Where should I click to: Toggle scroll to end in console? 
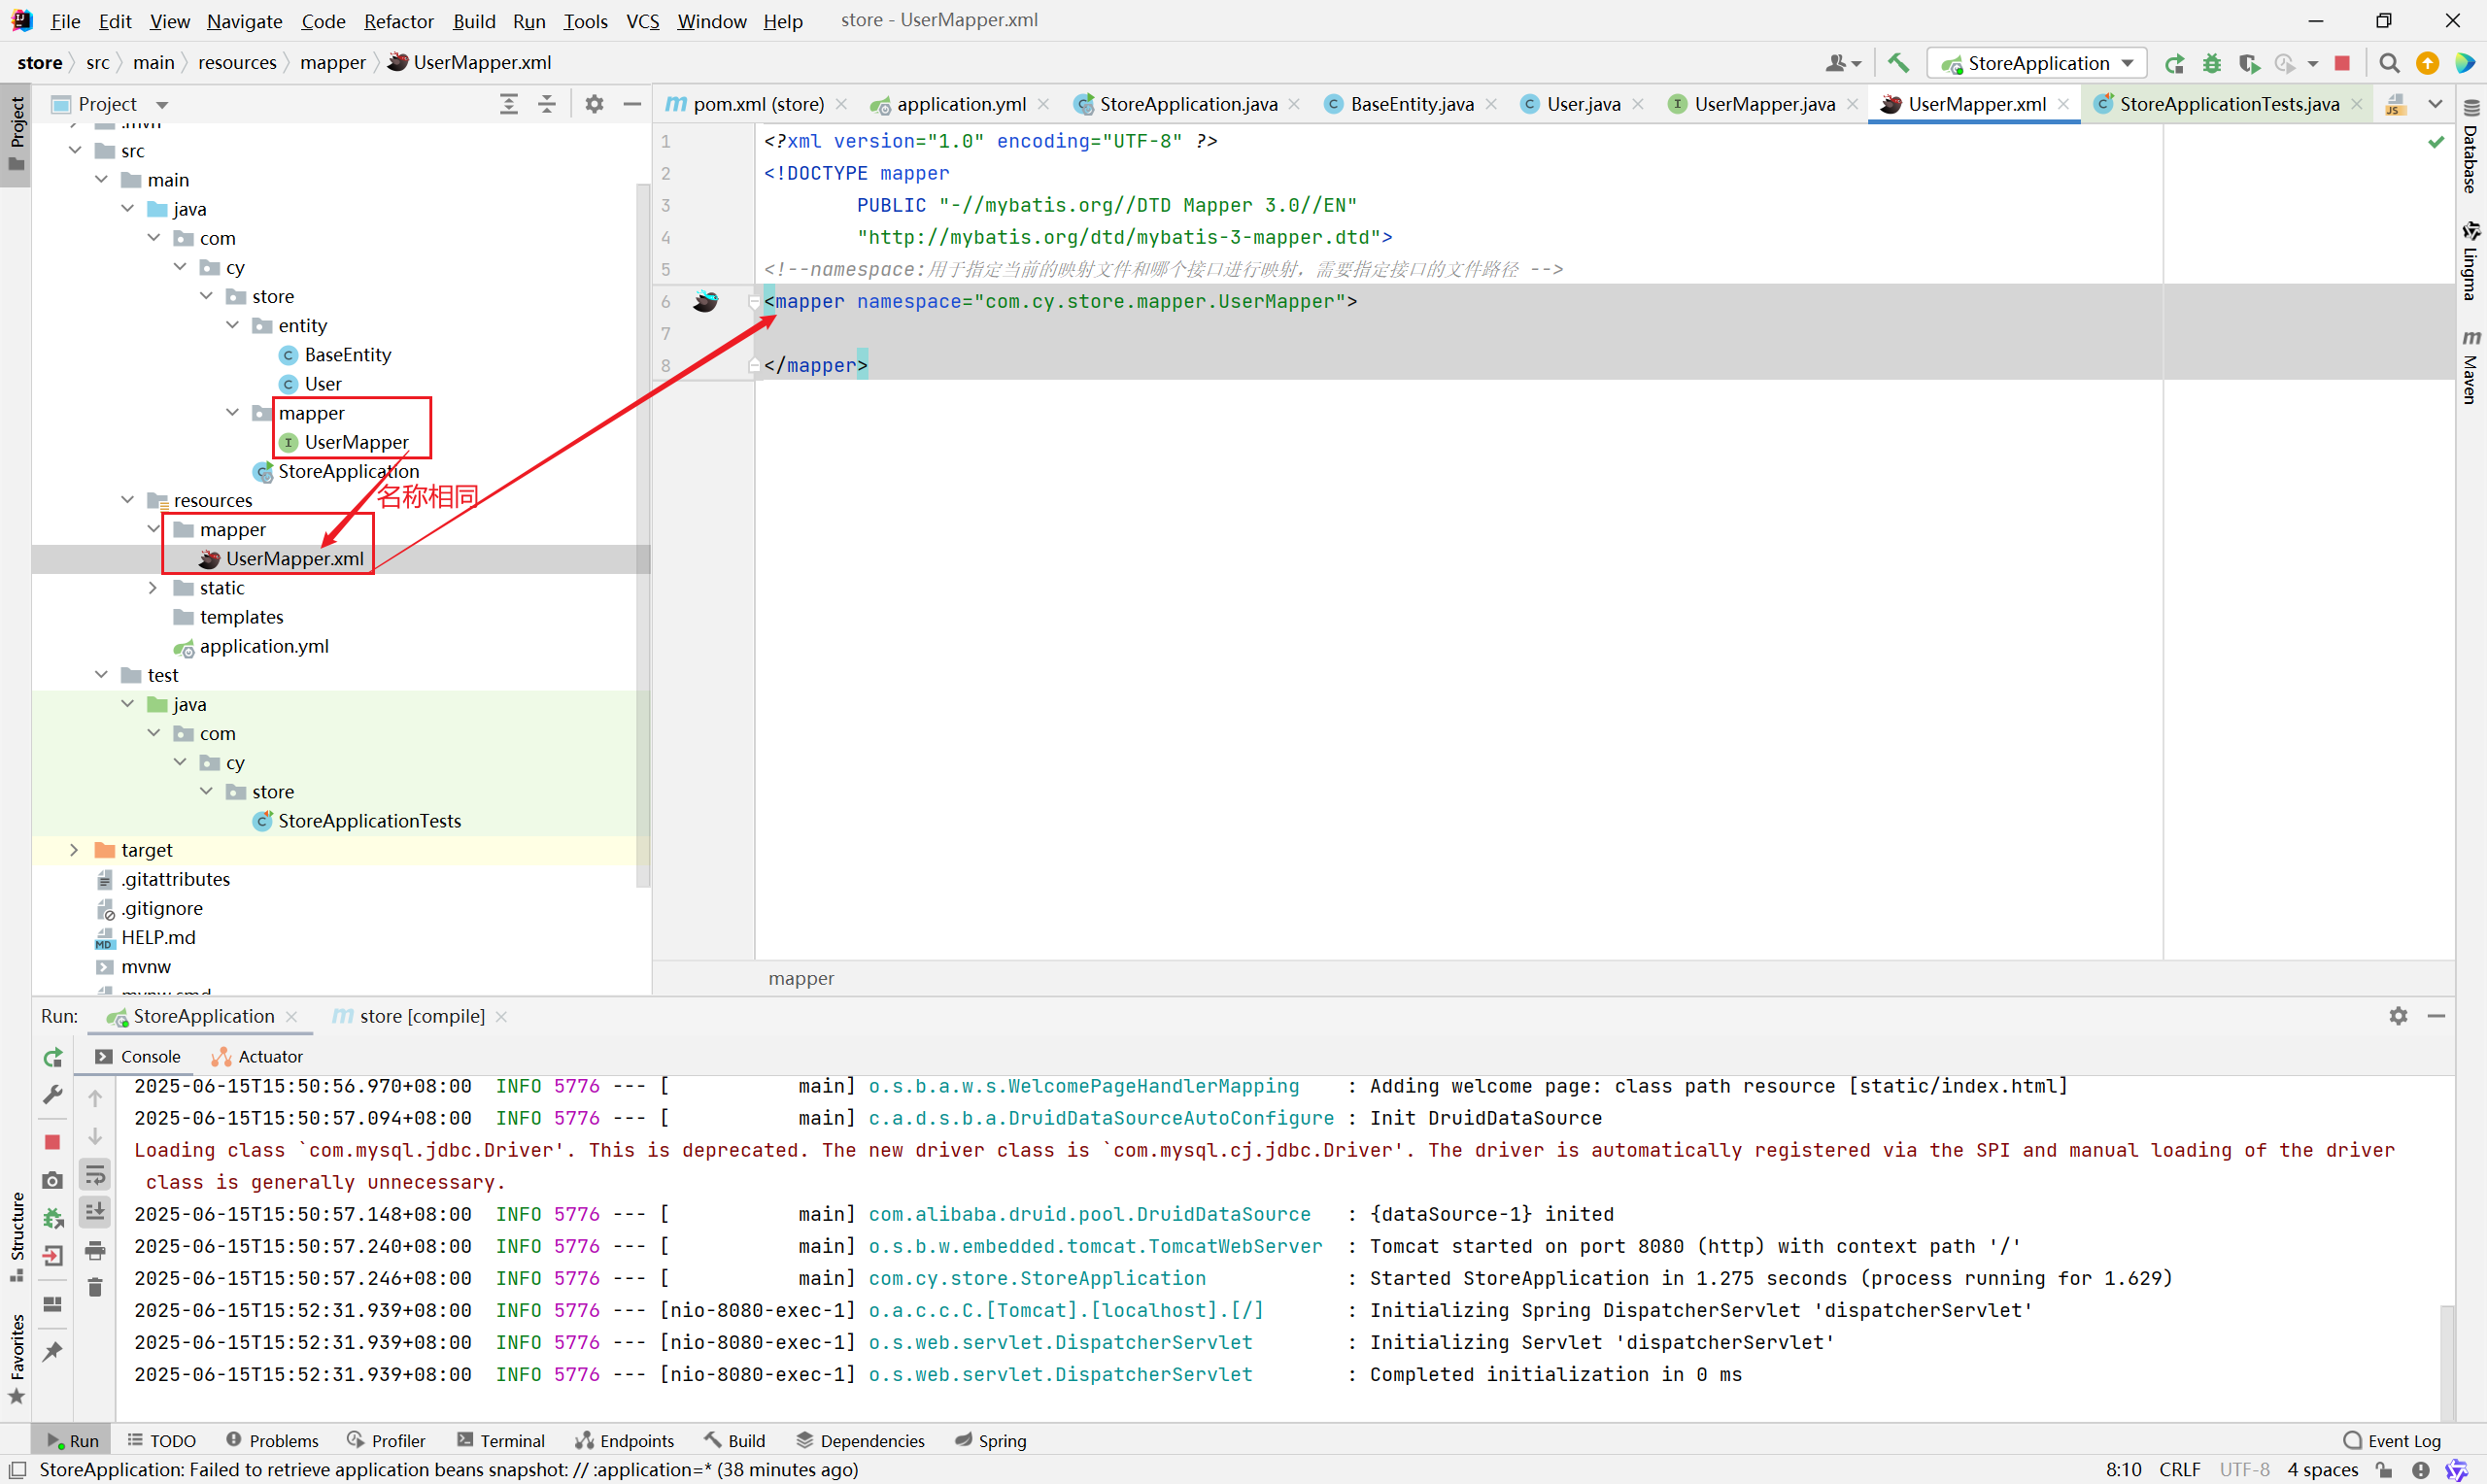[x=95, y=1212]
